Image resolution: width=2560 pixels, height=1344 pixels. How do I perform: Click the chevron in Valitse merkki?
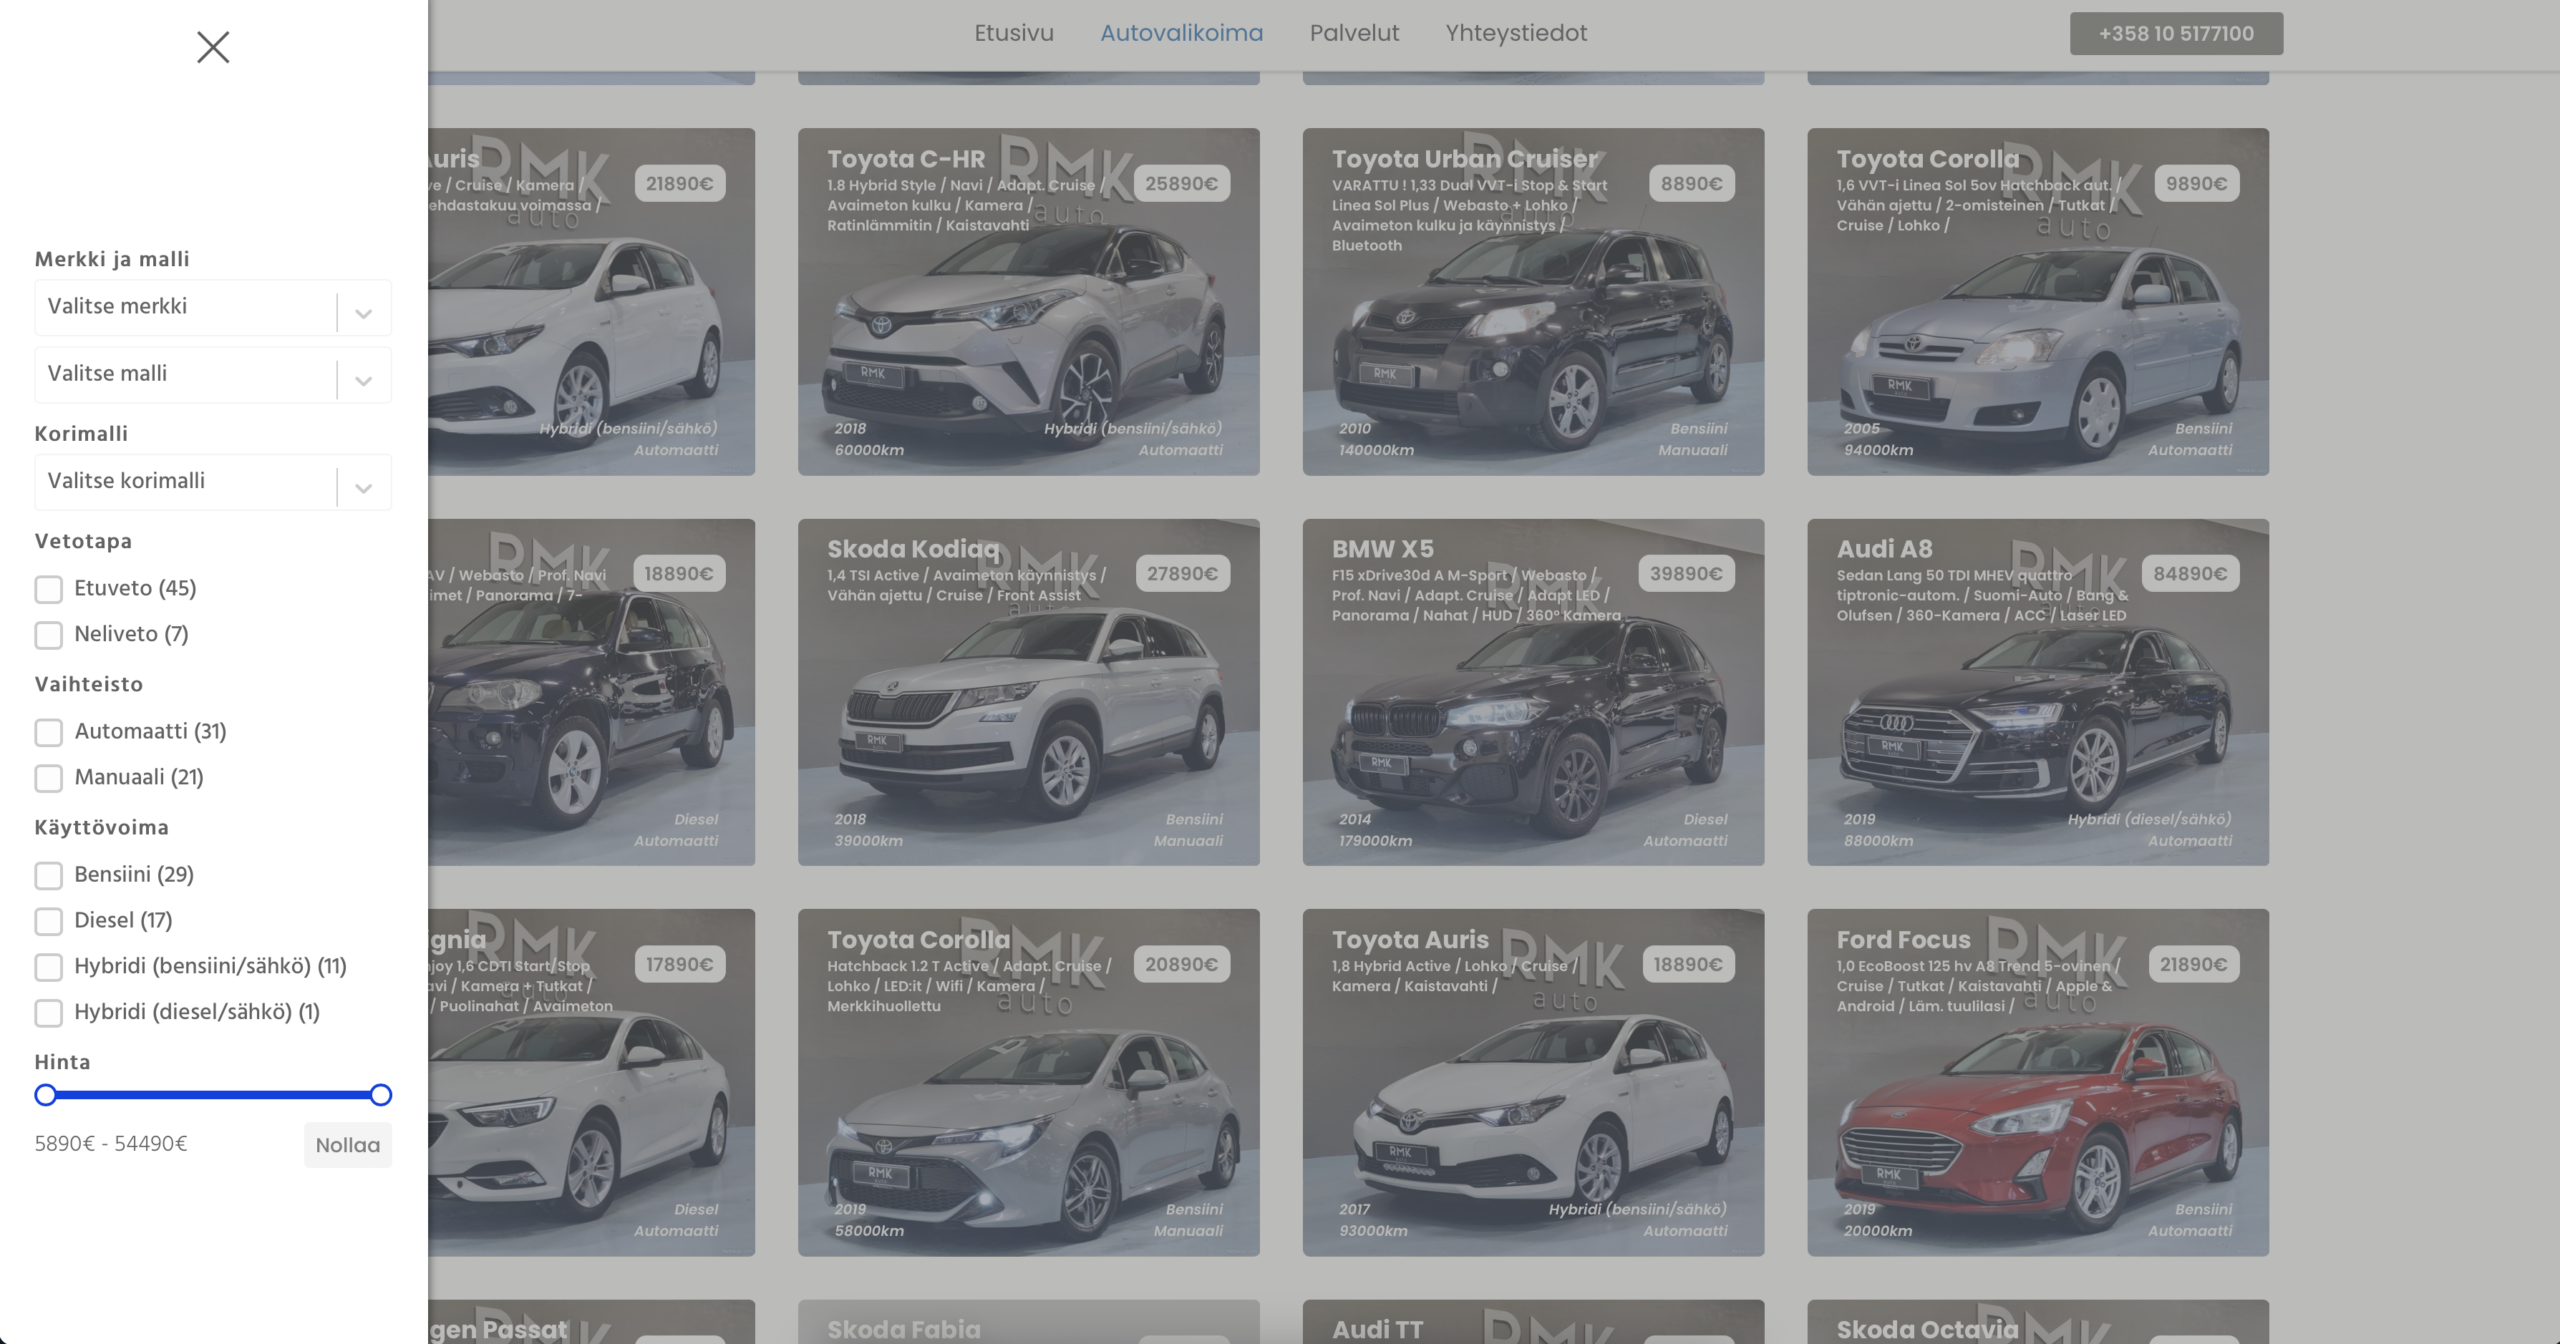click(364, 314)
